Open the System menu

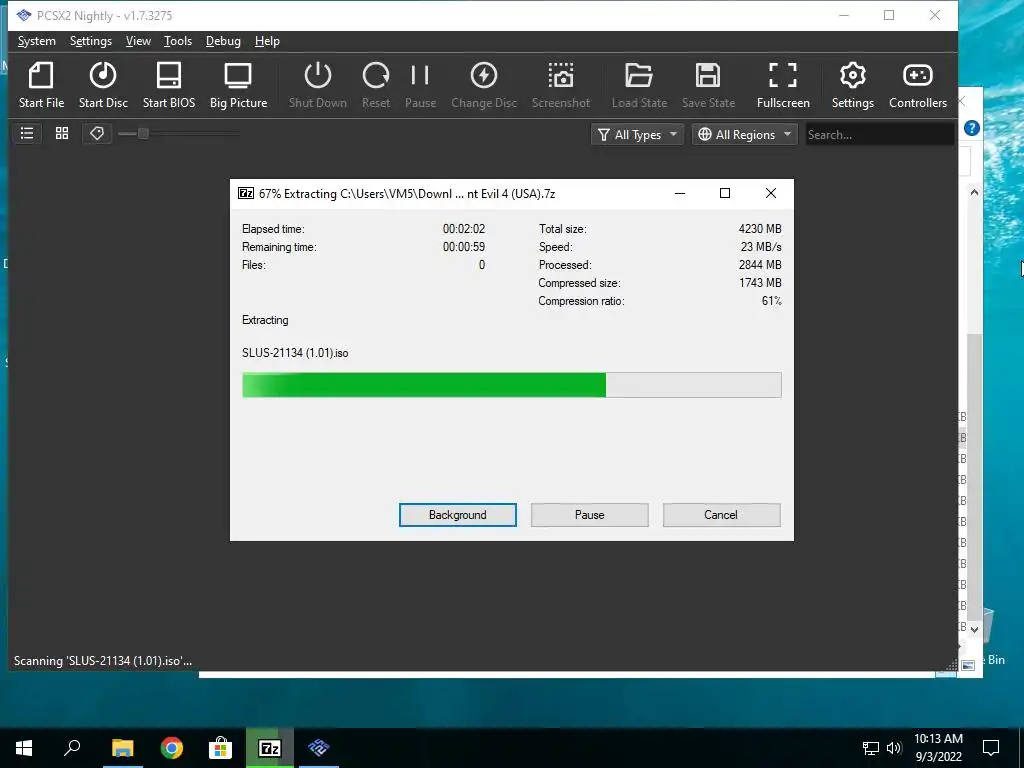[37, 41]
